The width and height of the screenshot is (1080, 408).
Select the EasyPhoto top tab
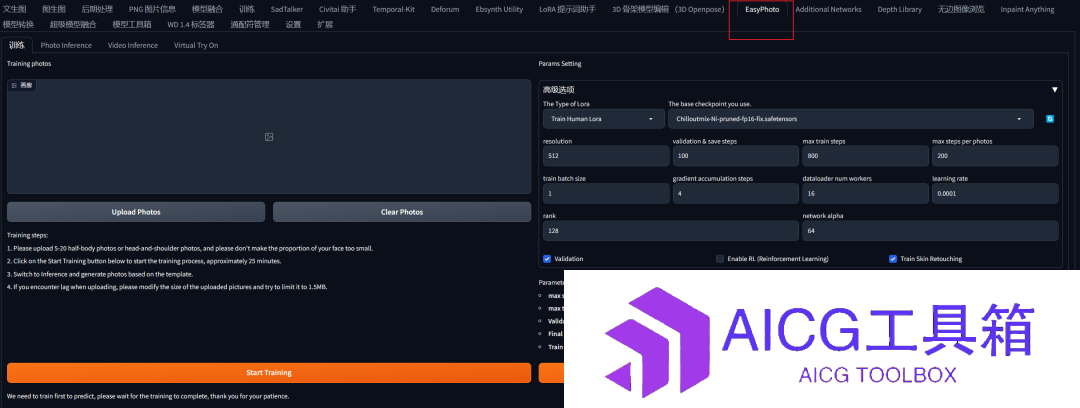[x=762, y=10]
